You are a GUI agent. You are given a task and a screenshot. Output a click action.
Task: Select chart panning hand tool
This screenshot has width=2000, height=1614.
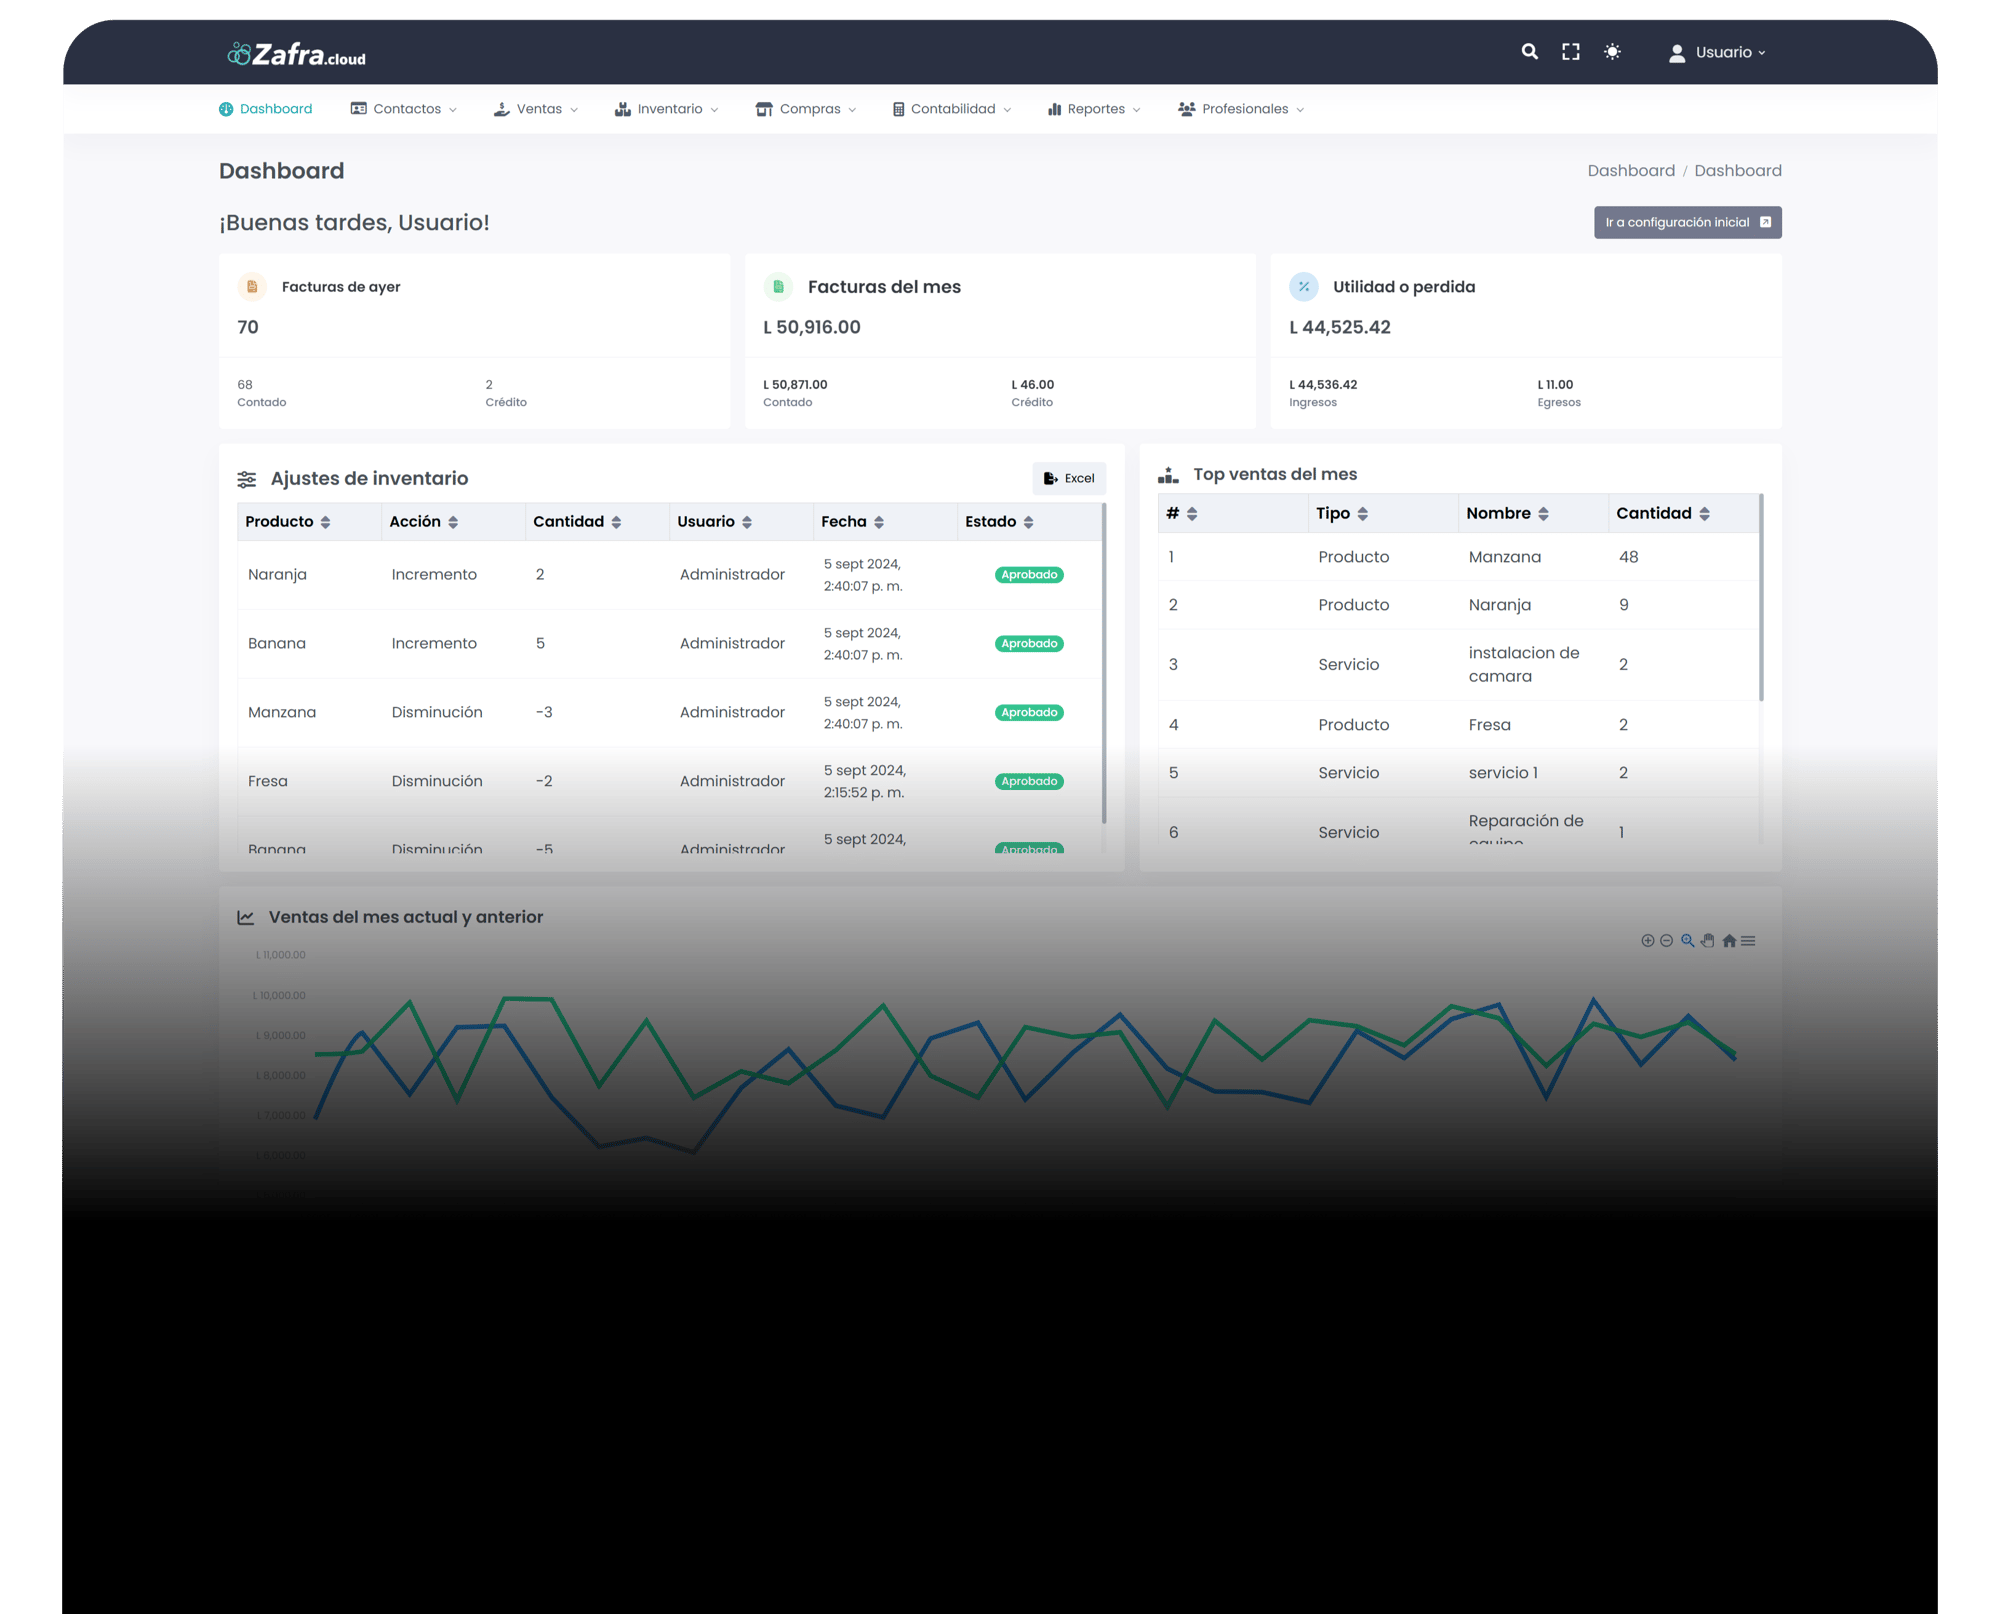tap(1708, 941)
